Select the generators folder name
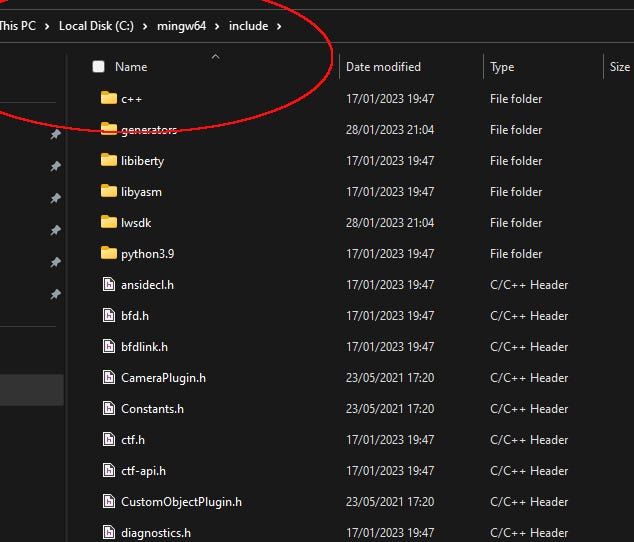 pos(149,129)
